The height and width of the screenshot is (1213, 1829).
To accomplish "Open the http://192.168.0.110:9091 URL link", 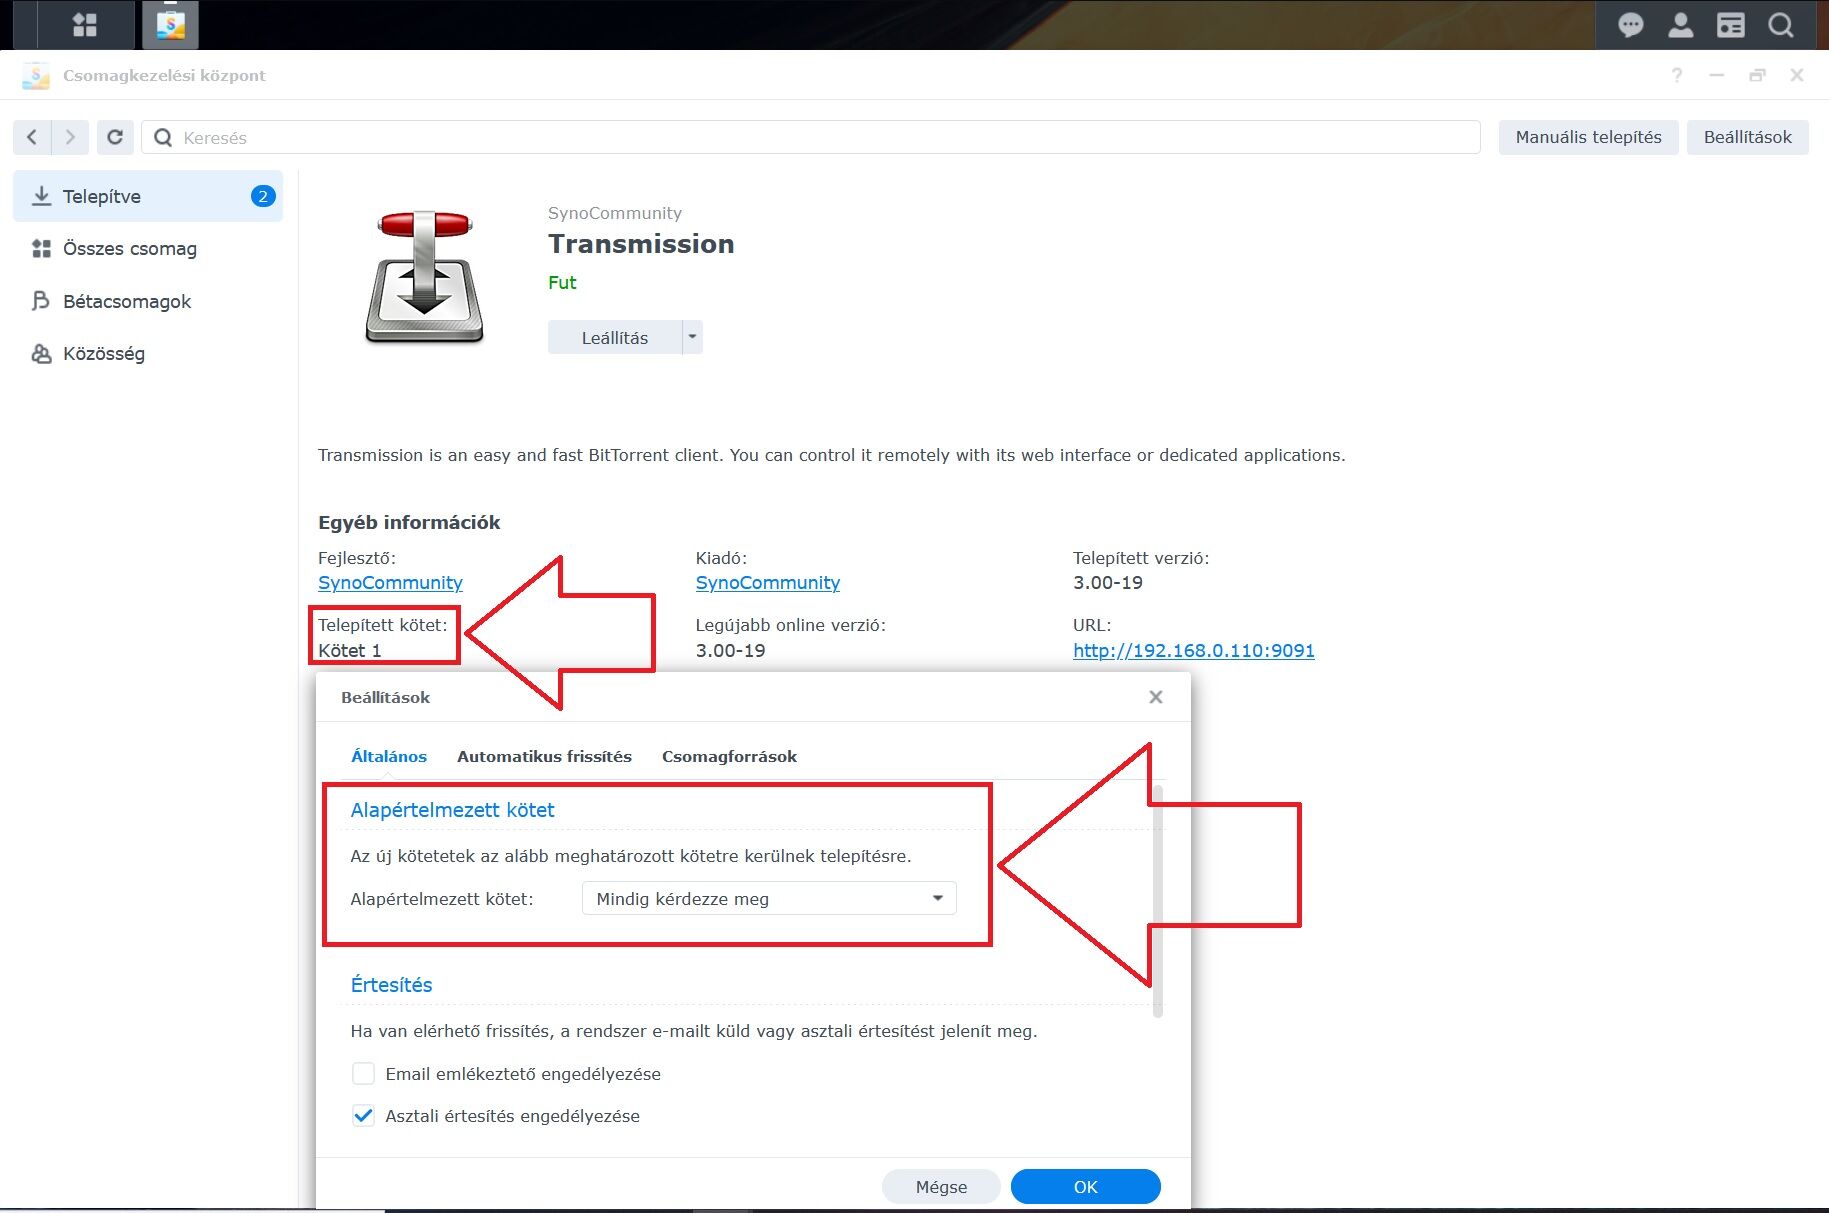I will coord(1194,650).
